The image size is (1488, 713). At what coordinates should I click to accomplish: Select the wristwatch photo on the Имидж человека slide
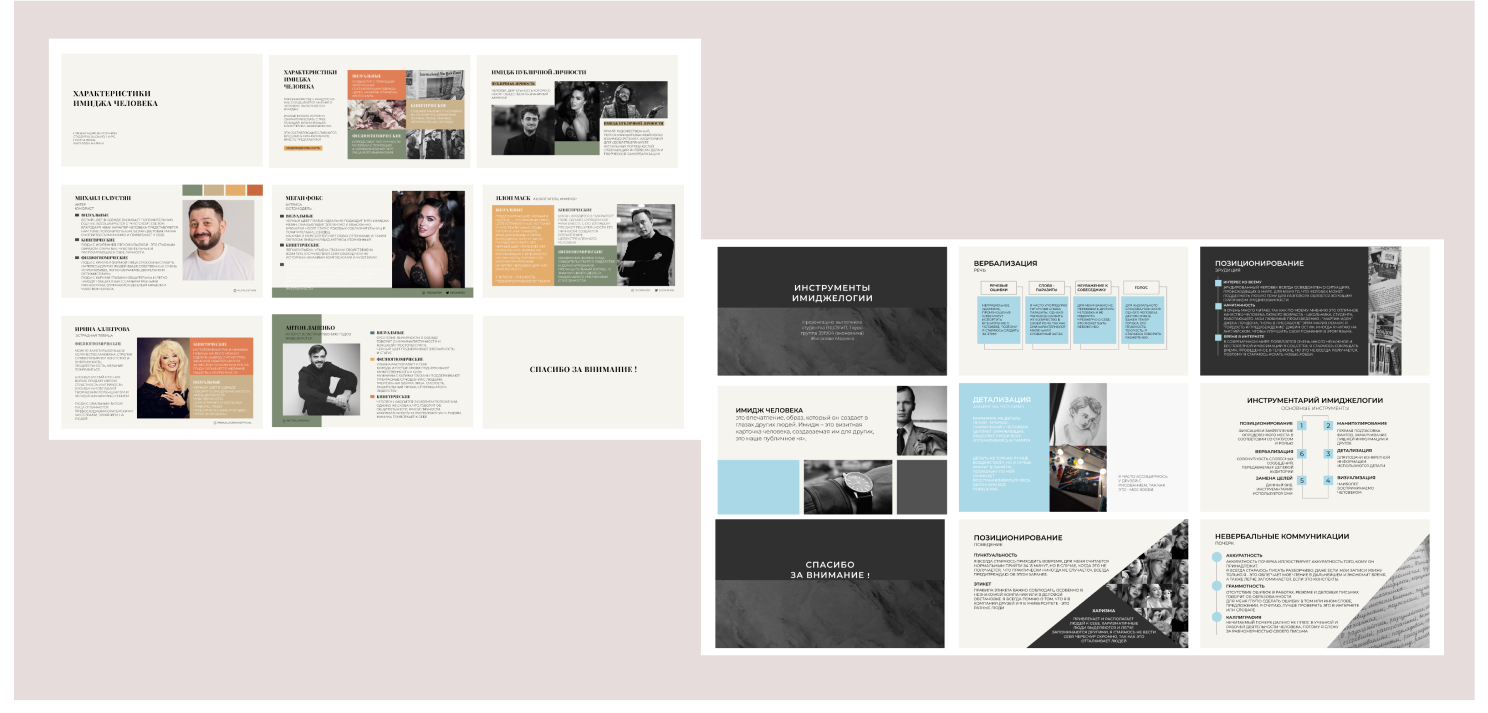click(x=849, y=486)
